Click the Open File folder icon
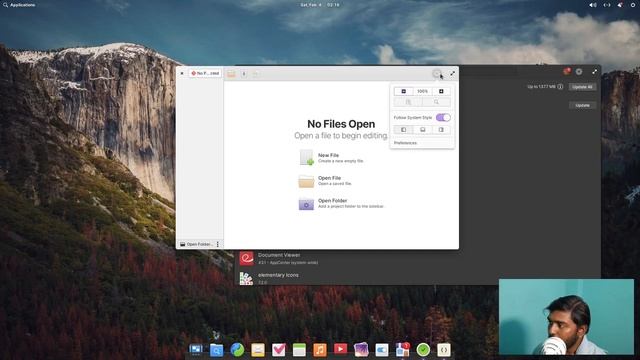 coord(306,181)
